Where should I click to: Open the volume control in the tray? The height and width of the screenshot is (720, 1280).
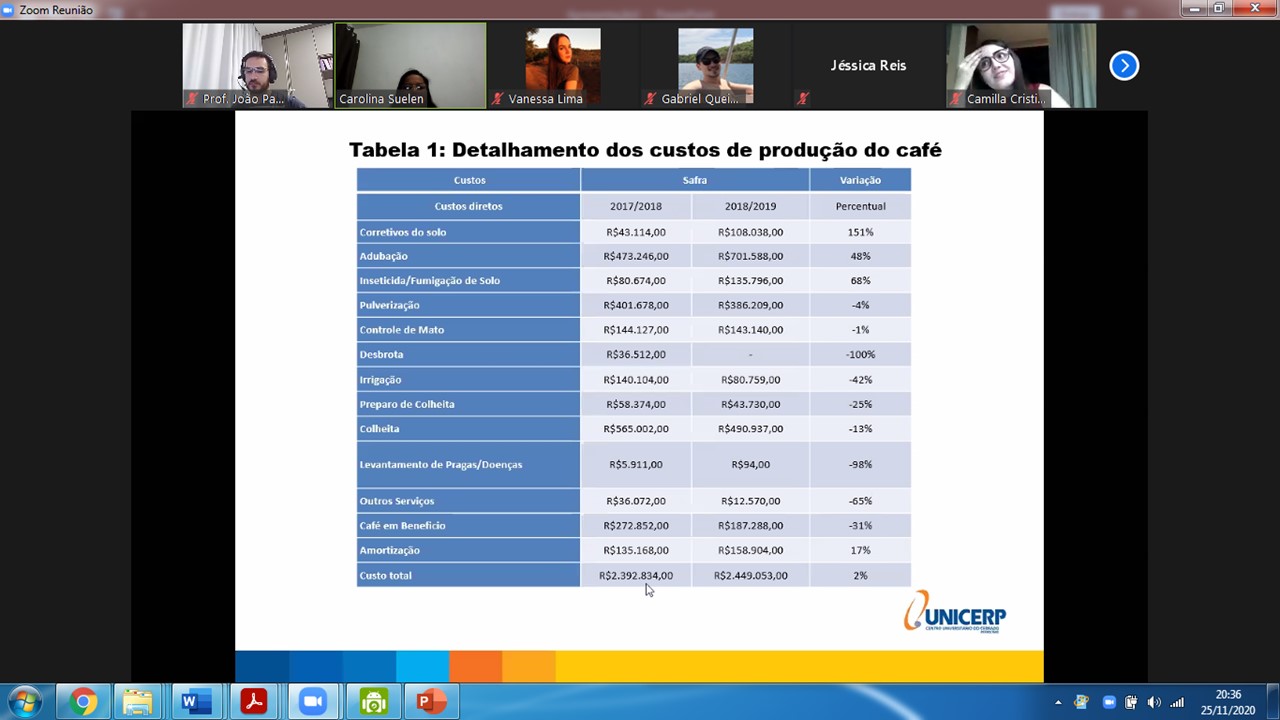[1154, 702]
